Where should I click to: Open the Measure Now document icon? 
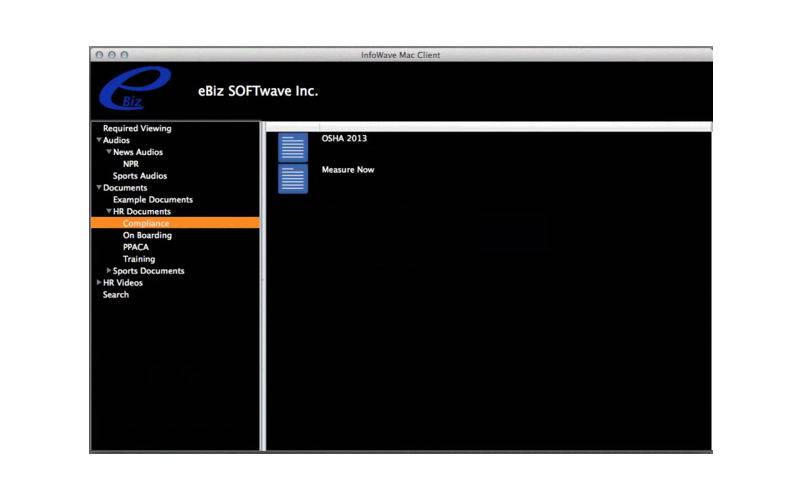[x=293, y=179]
